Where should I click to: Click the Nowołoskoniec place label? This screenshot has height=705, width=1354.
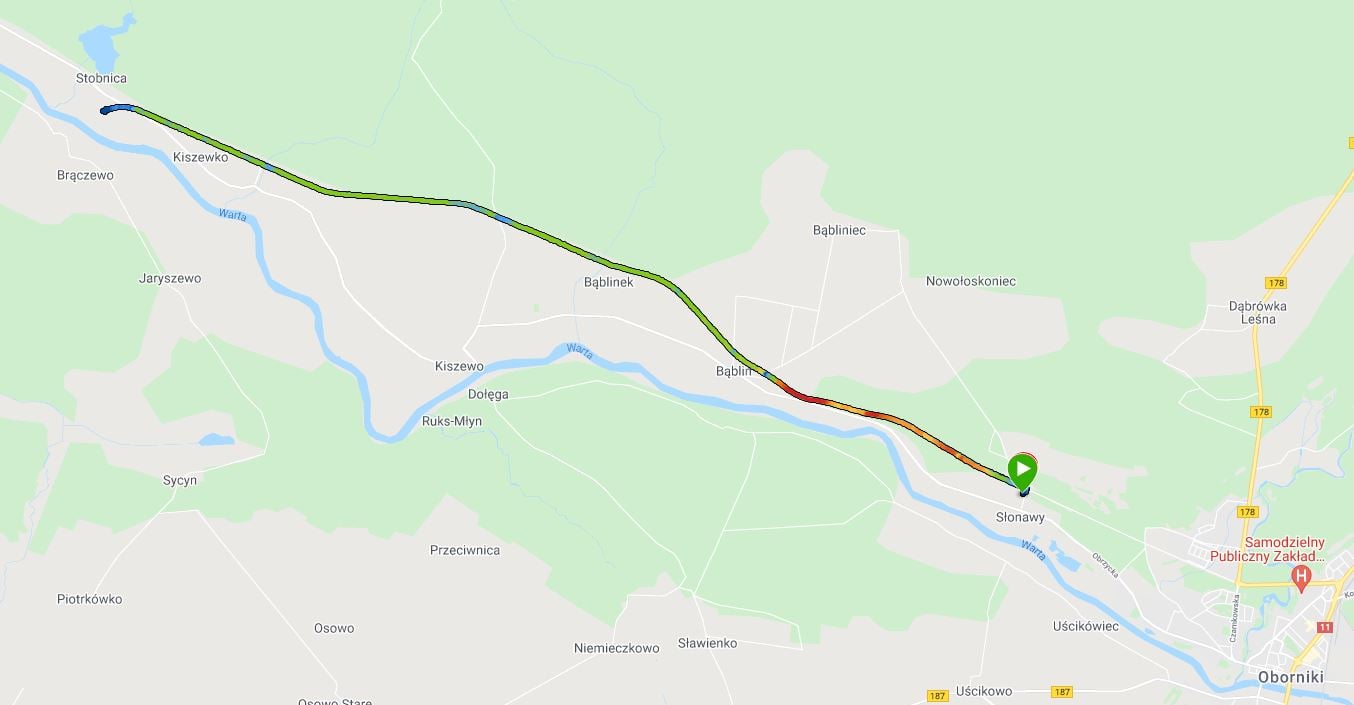(971, 281)
